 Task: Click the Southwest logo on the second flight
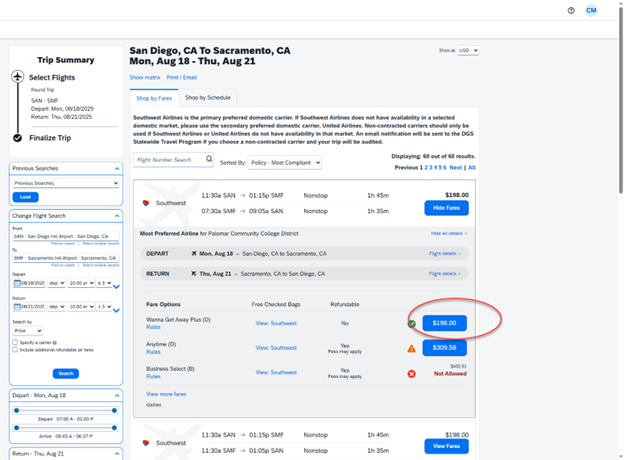pos(146,443)
